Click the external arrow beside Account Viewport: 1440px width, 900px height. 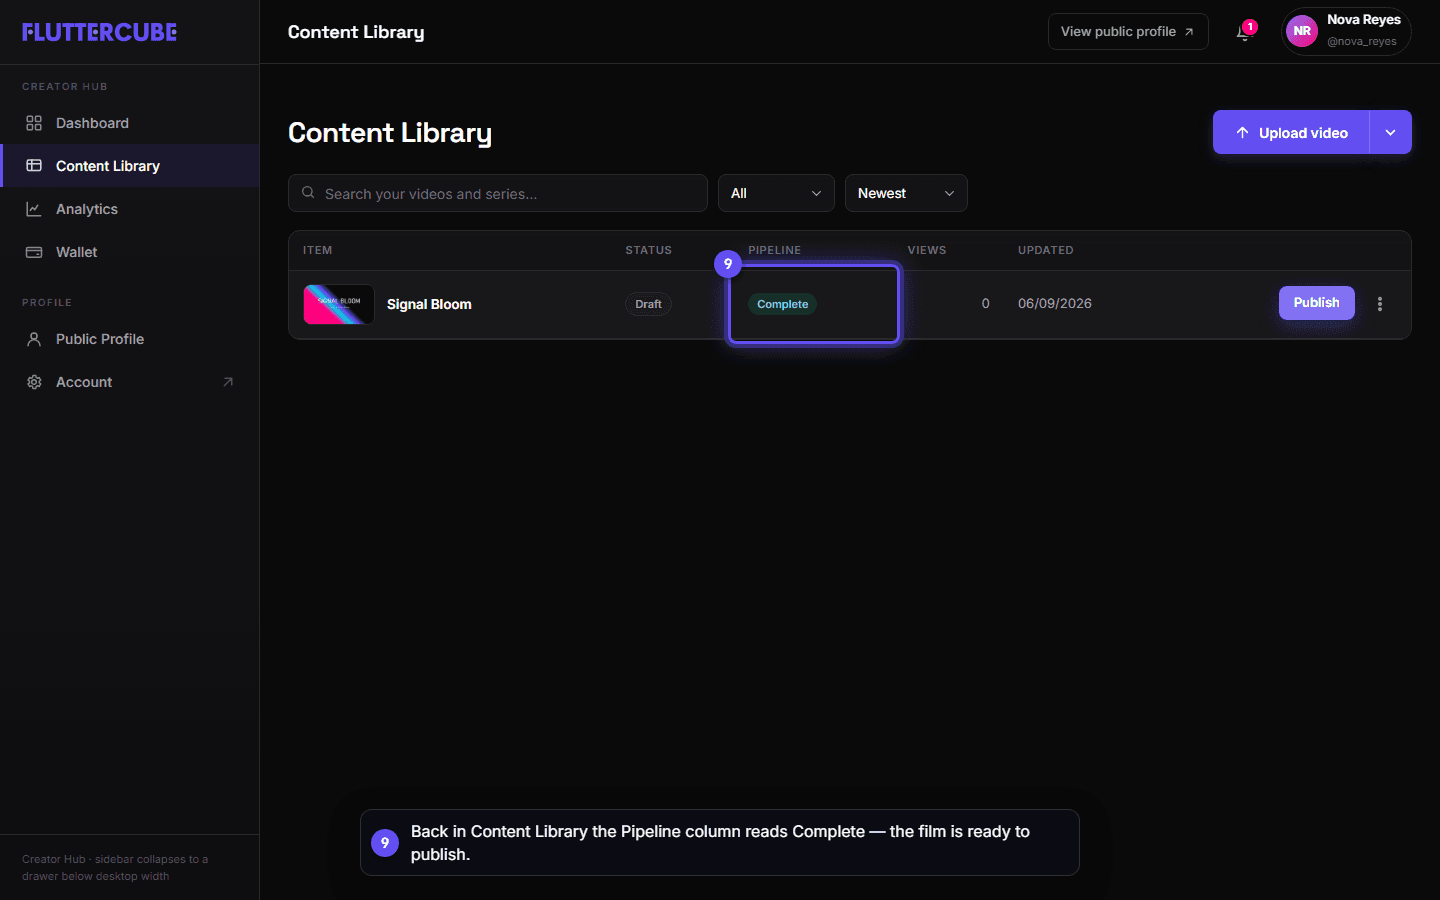point(228,382)
